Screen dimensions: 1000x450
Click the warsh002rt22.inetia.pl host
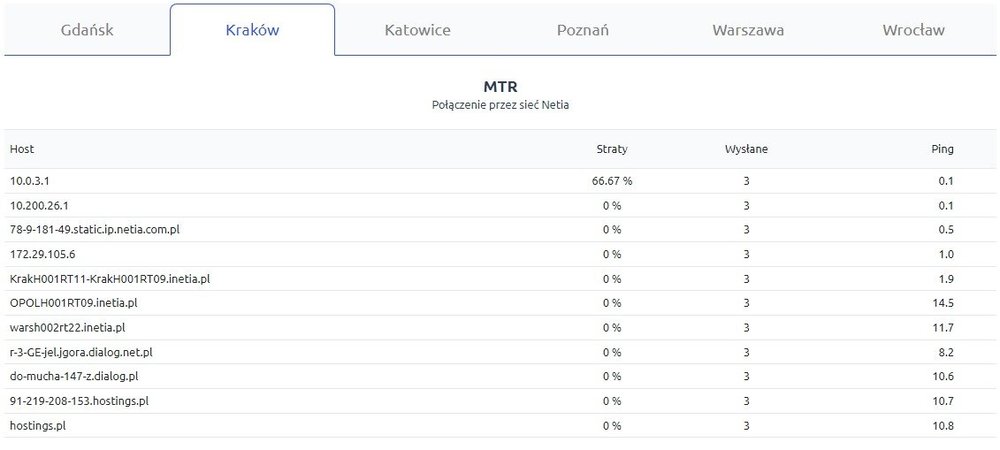click(x=67, y=327)
